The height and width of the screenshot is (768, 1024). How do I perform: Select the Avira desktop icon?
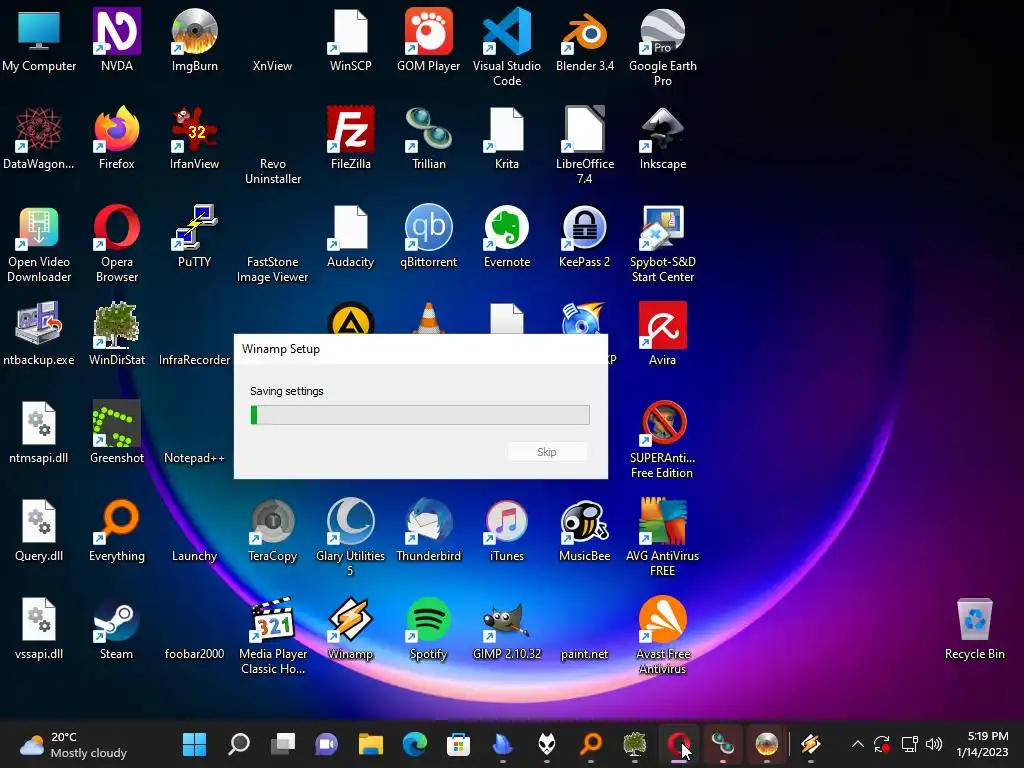pos(662,325)
